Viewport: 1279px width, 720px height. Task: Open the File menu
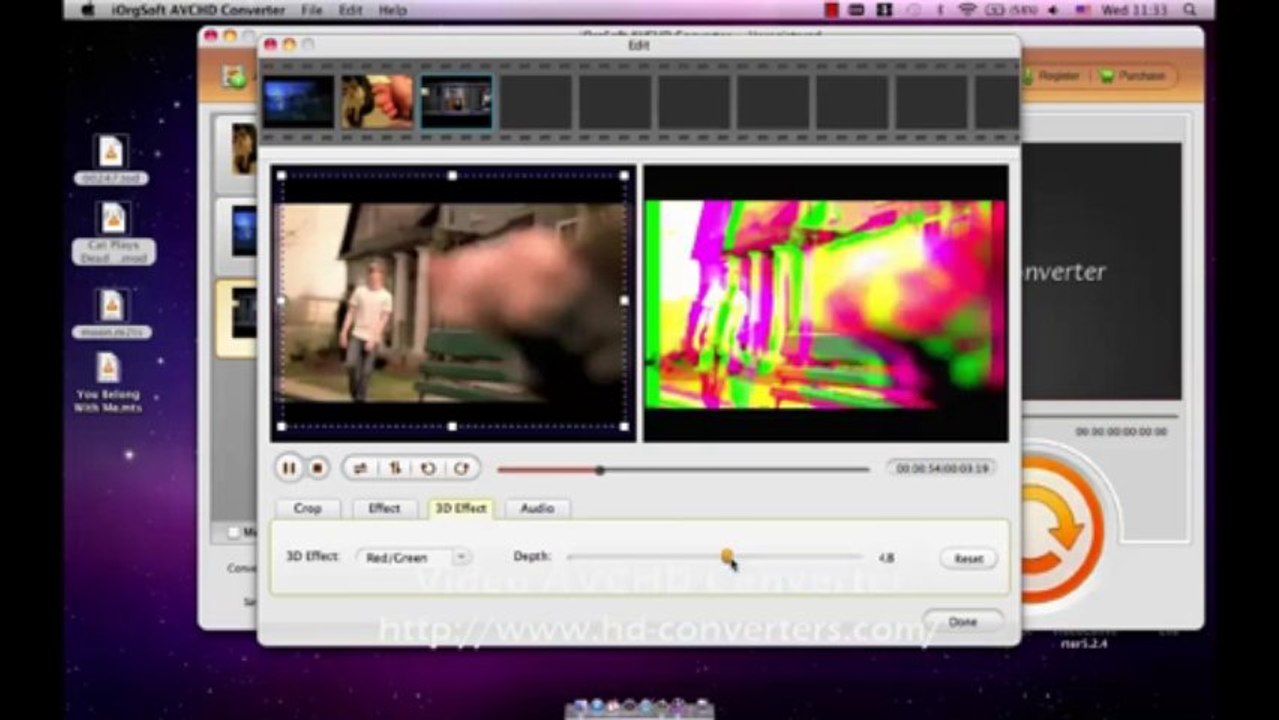click(312, 10)
